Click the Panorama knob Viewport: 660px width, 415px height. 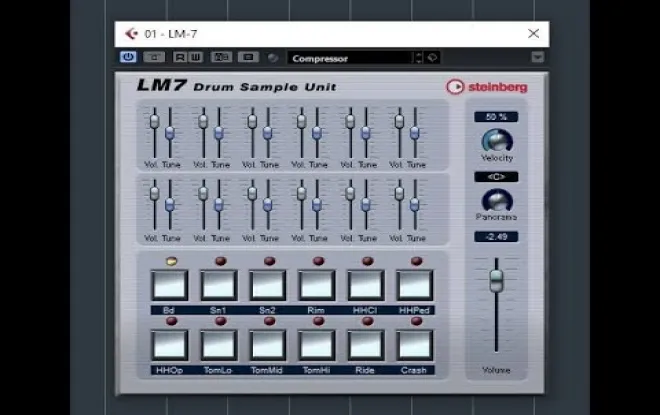click(x=497, y=200)
